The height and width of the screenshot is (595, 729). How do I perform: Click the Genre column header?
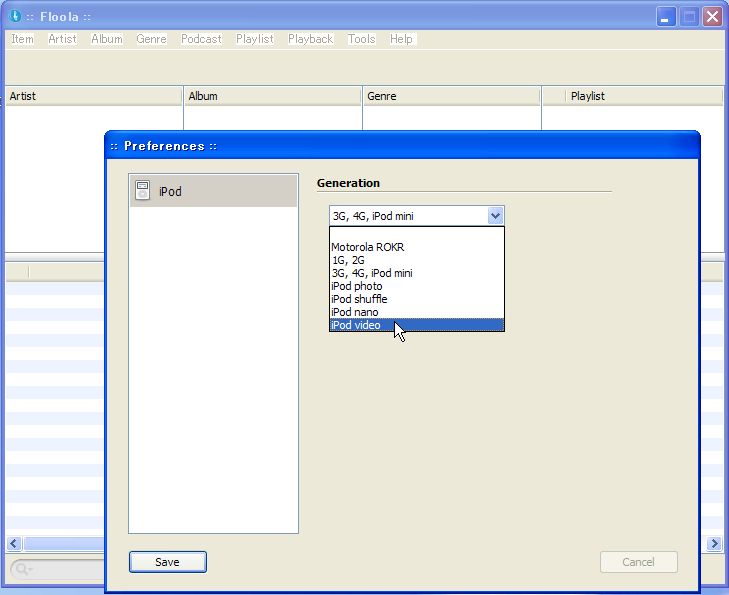pos(451,96)
